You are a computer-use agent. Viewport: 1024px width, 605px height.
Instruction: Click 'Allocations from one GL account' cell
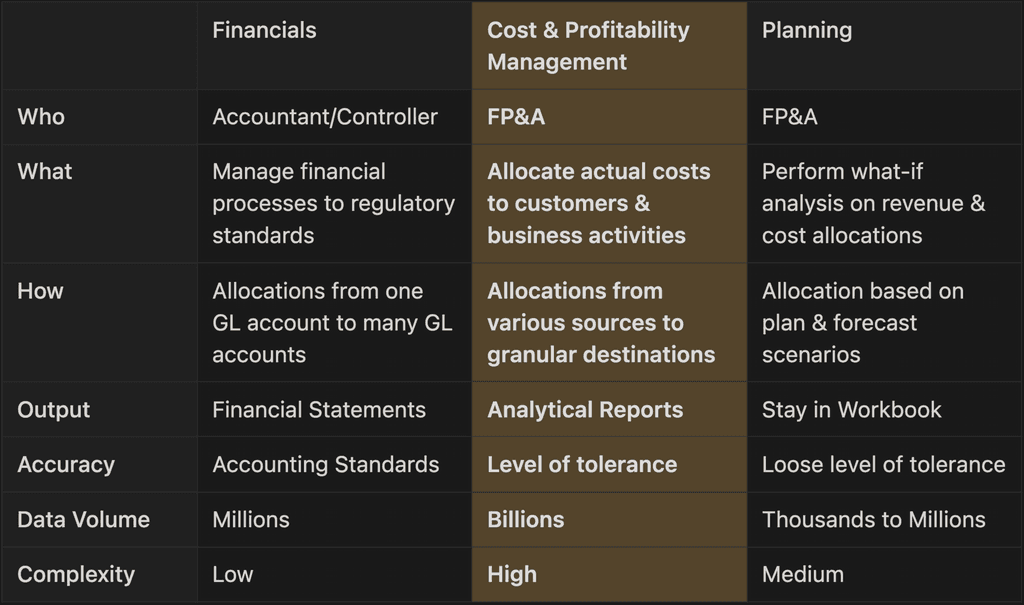[x=332, y=322]
